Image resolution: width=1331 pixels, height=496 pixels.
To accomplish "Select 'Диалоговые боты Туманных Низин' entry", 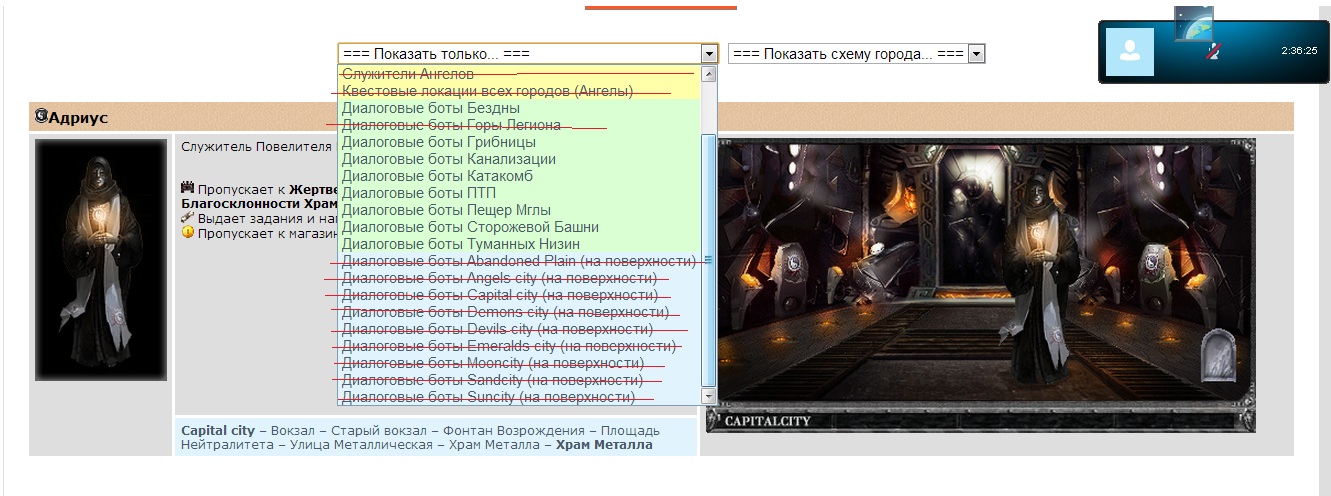I will pos(521,244).
